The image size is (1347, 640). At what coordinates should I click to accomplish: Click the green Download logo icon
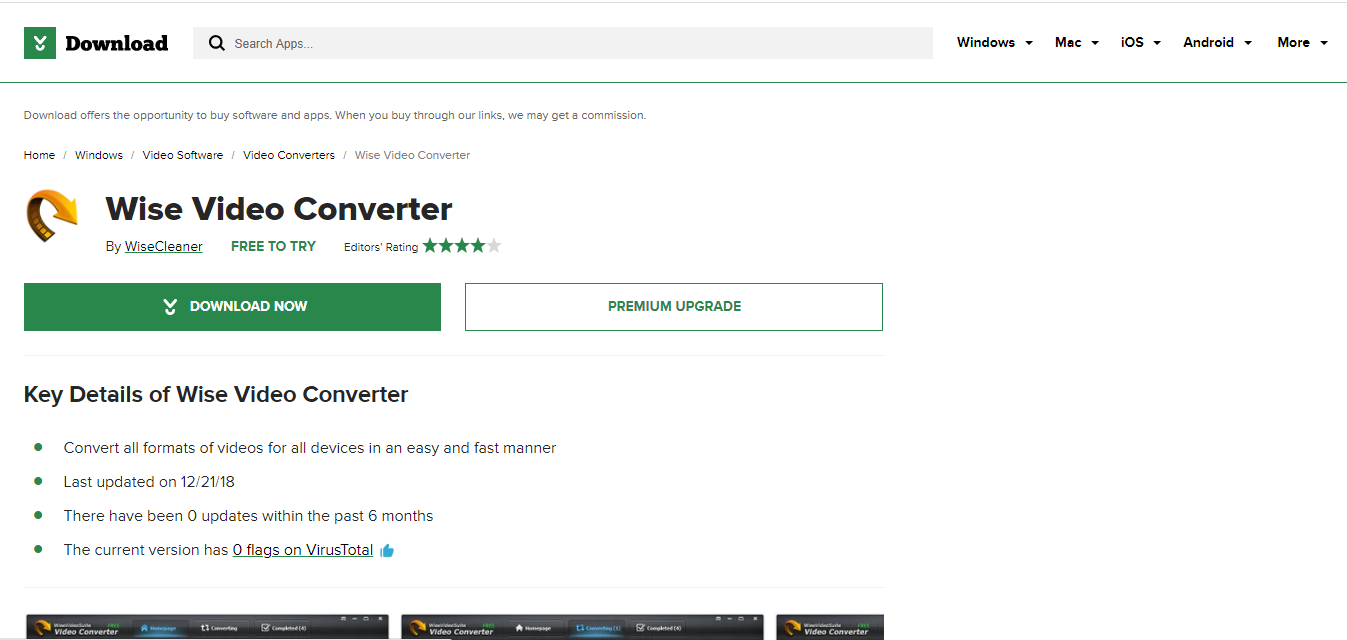tap(40, 43)
